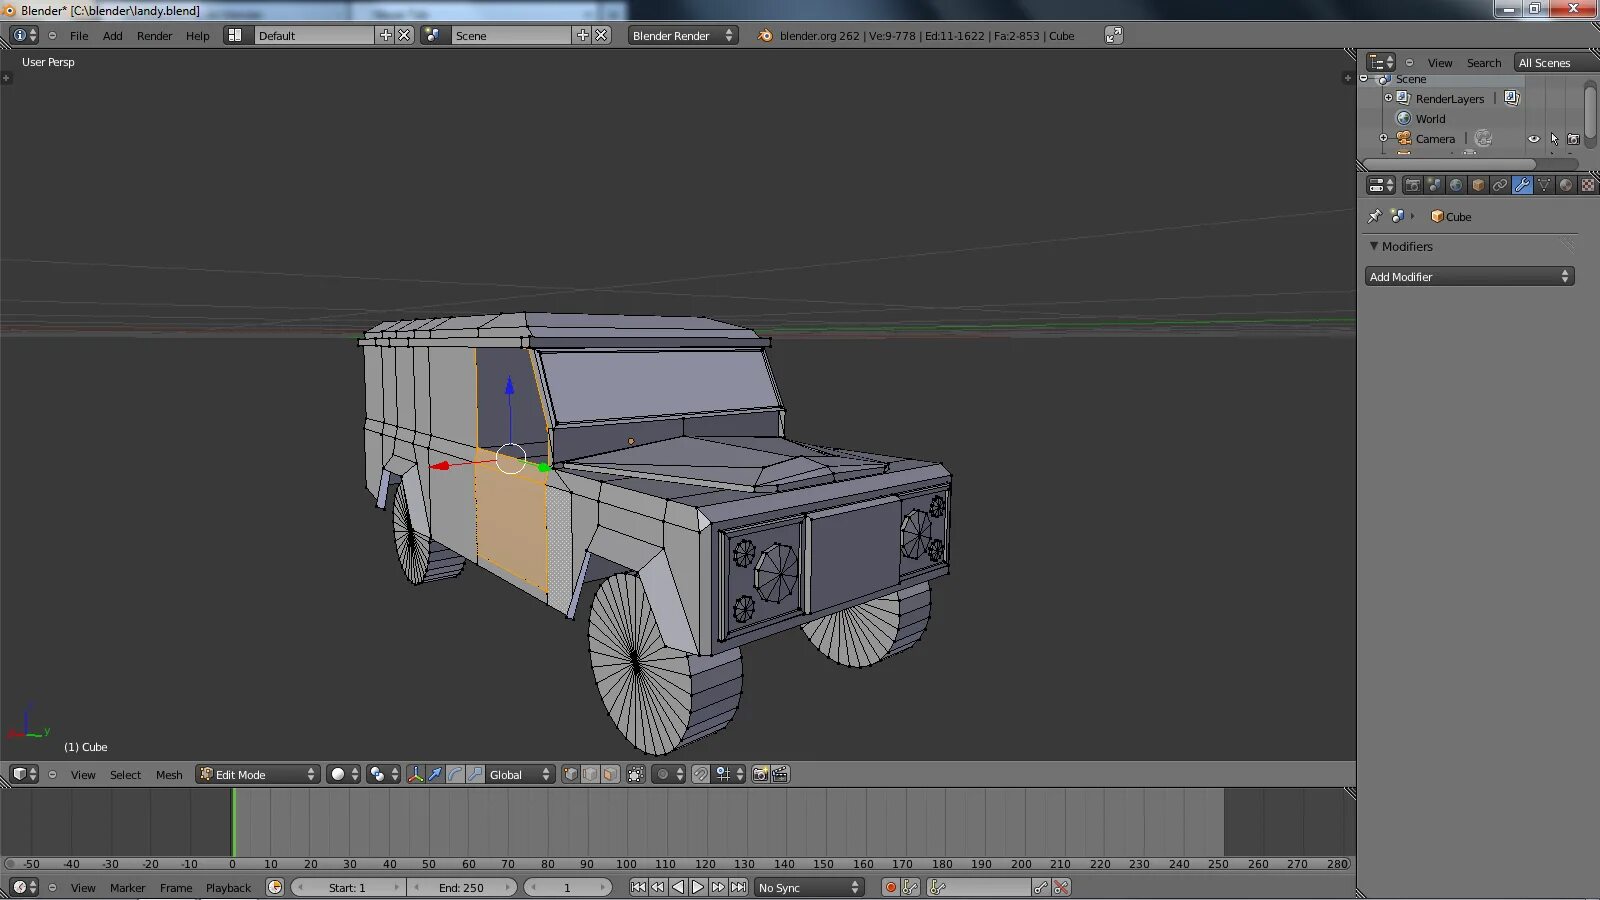The image size is (1600, 900).
Task: Delete the Default screen layout
Action: coord(404,35)
